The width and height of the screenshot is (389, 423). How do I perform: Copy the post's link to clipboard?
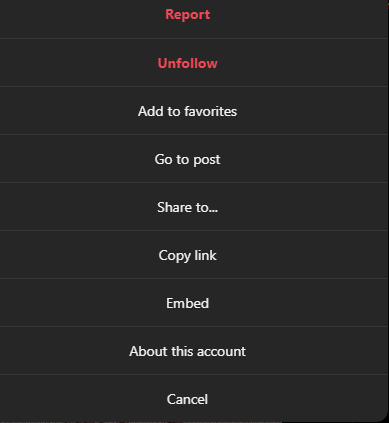click(x=188, y=255)
